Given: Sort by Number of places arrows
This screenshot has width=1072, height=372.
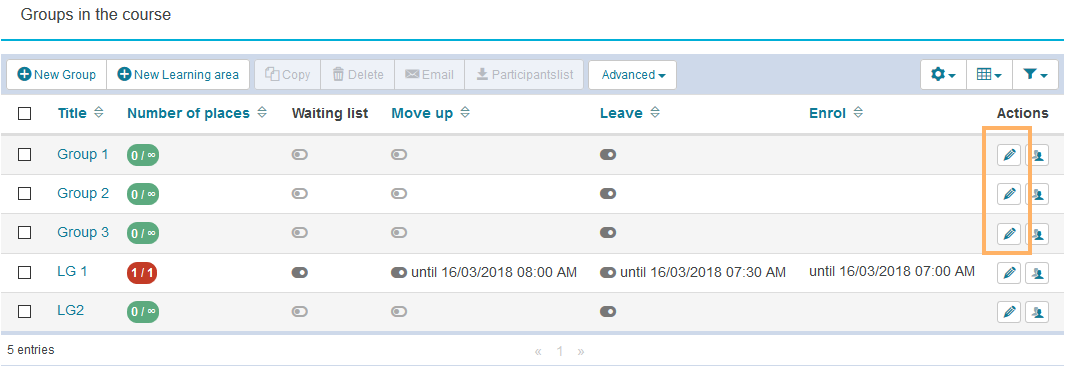Looking at the screenshot, I should click(262, 113).
